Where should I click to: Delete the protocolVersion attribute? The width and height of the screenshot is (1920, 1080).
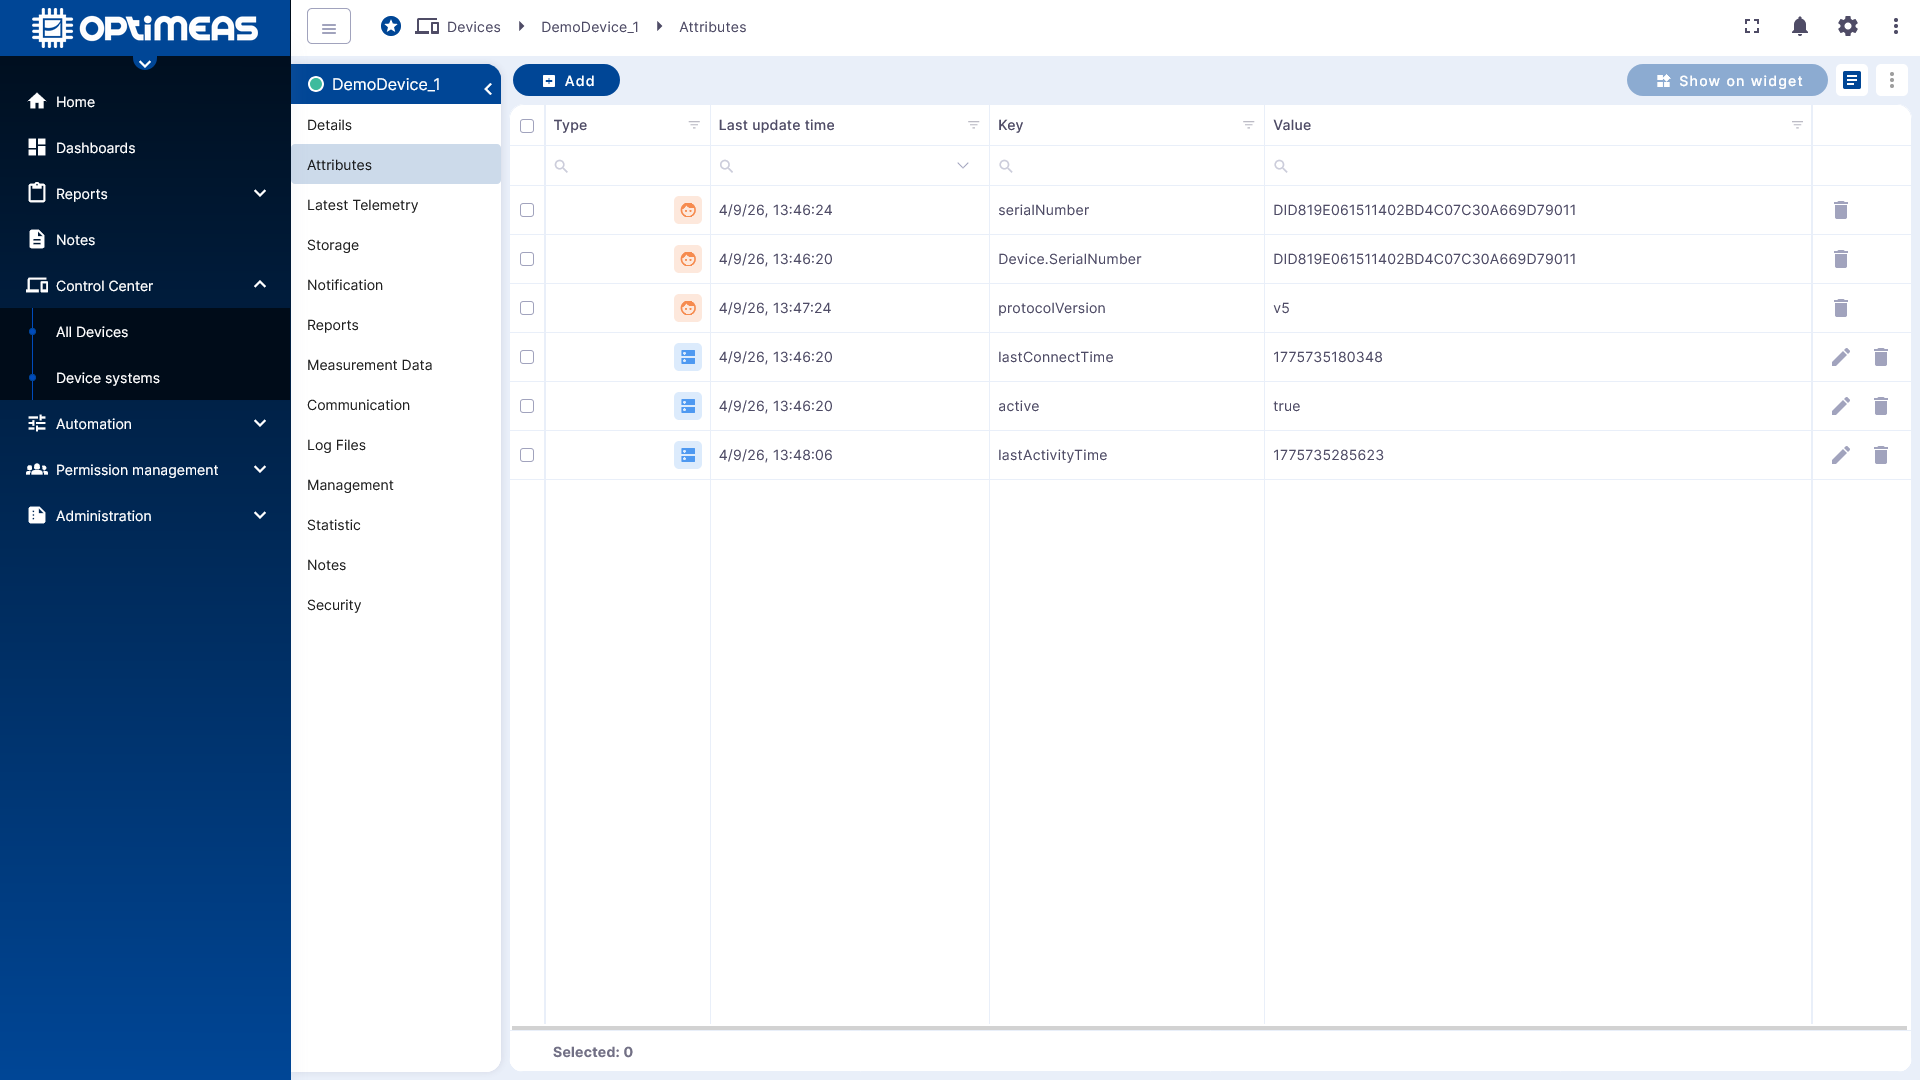click(1841, 308)
